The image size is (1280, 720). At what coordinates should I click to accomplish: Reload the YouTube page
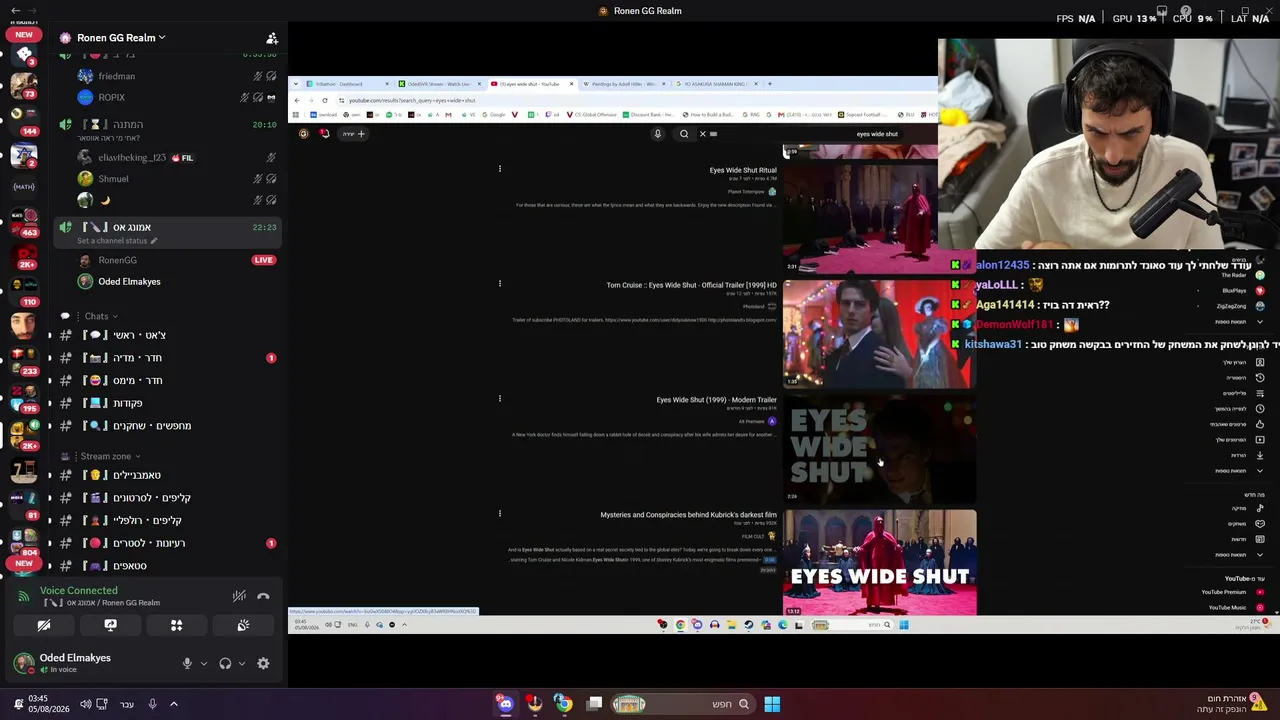click(x=324, y=100)
